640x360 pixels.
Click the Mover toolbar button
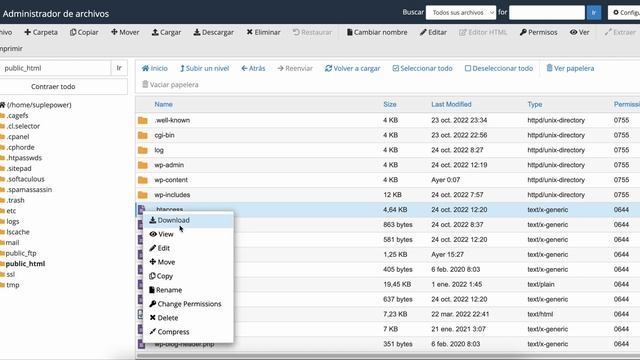[125, 32]
